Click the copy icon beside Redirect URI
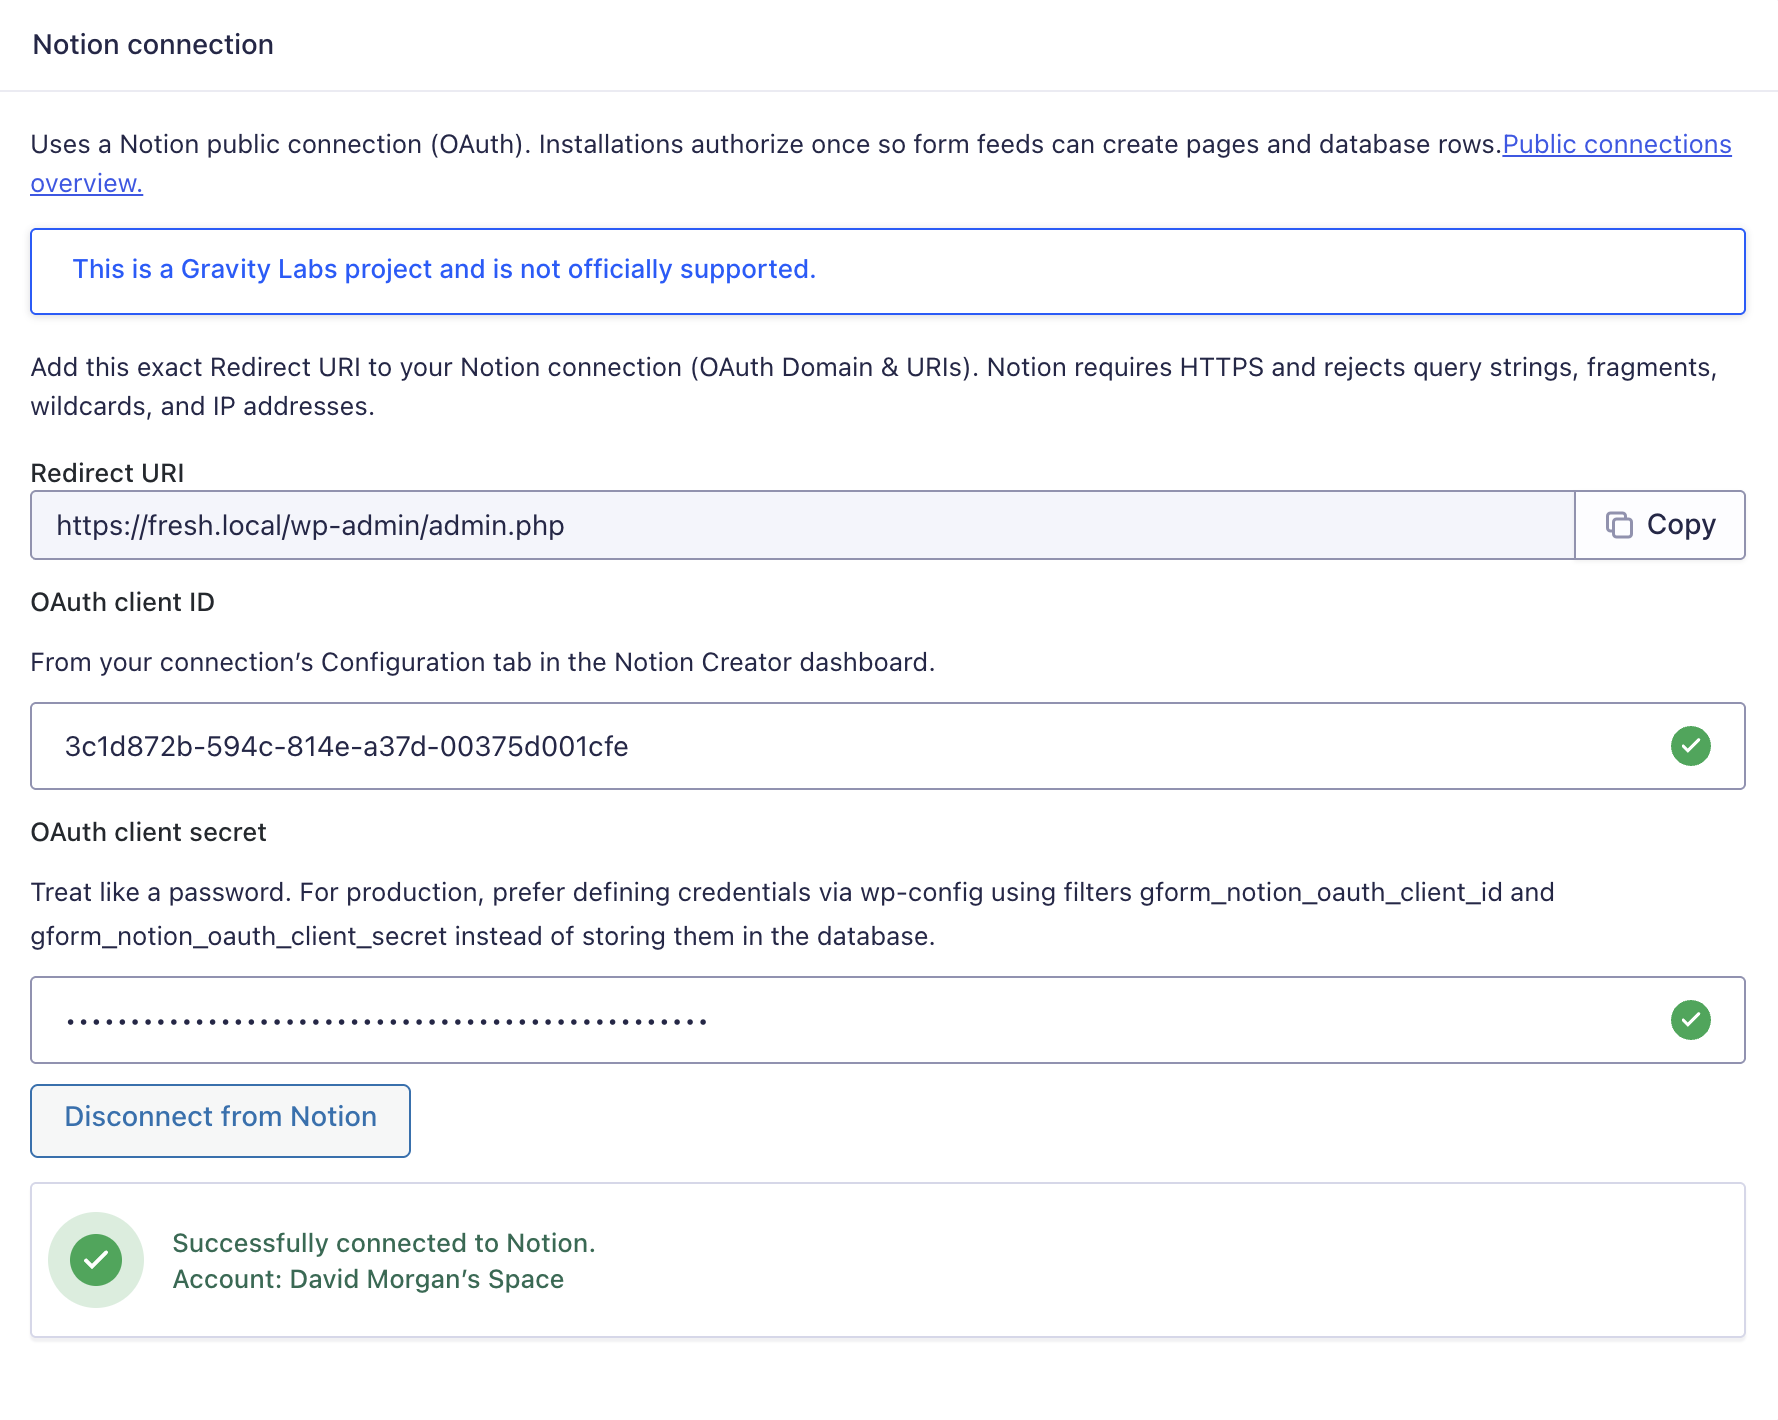The height and width of the screenshot is (1420, 1778). 1619,525
